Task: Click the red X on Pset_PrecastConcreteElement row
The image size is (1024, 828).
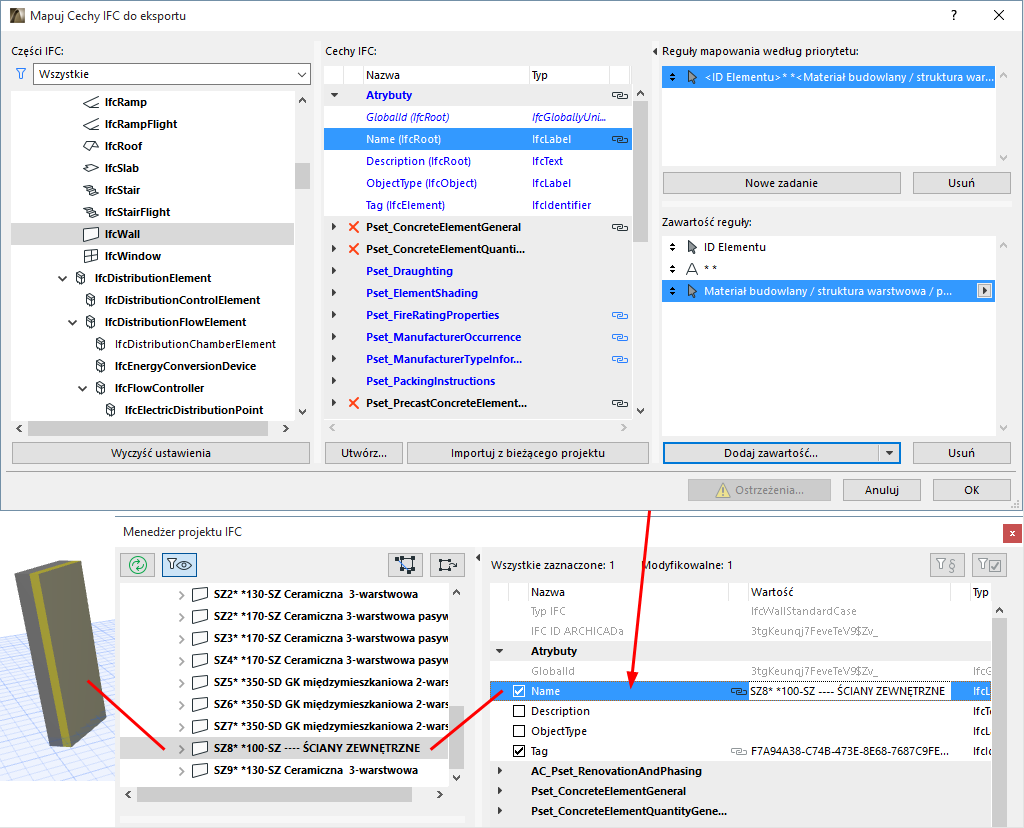Action: coord(353,403)
